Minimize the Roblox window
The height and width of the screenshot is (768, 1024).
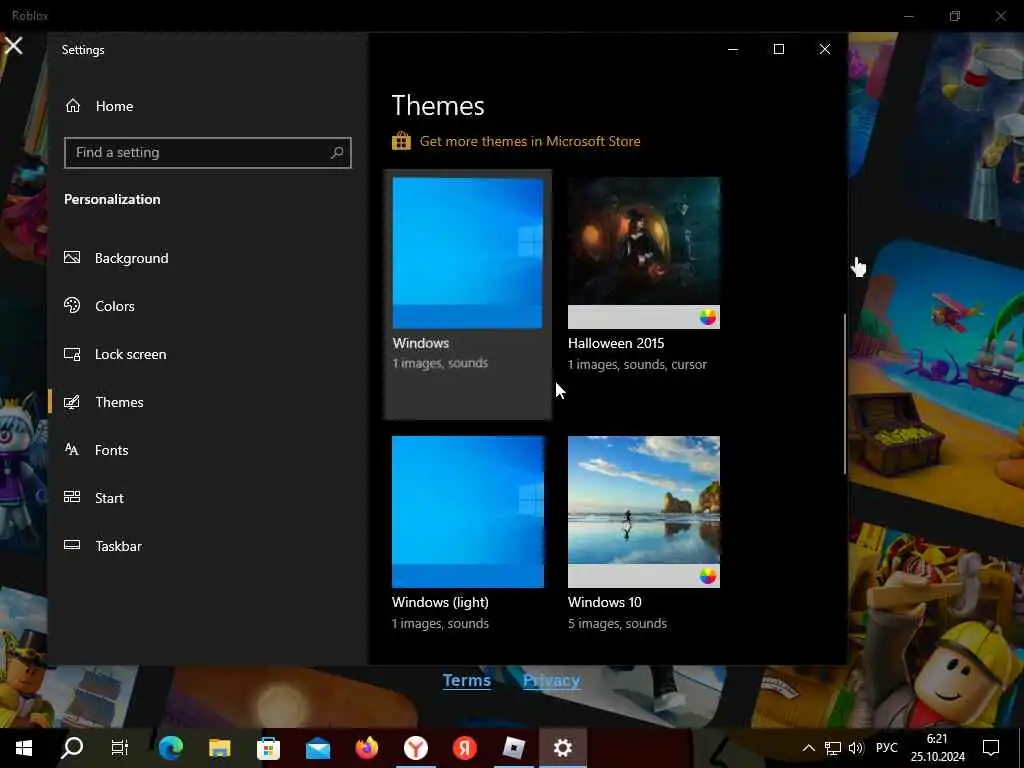coord(908,16)
